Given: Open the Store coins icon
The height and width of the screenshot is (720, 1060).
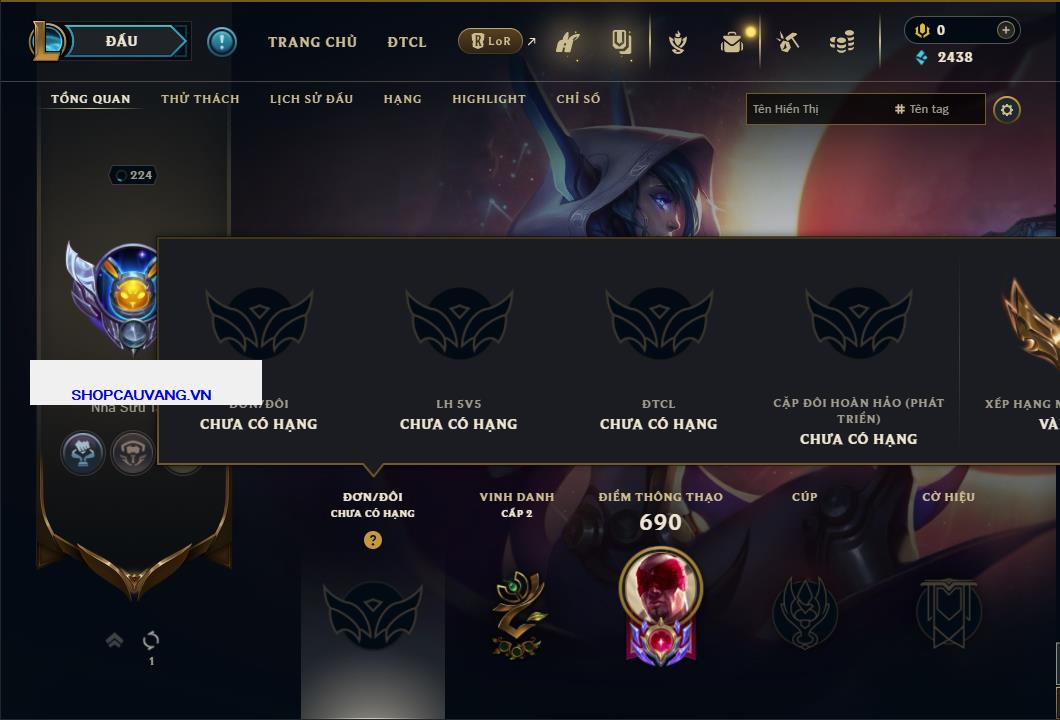Looking at the screenshot, I should pos(842,43).
